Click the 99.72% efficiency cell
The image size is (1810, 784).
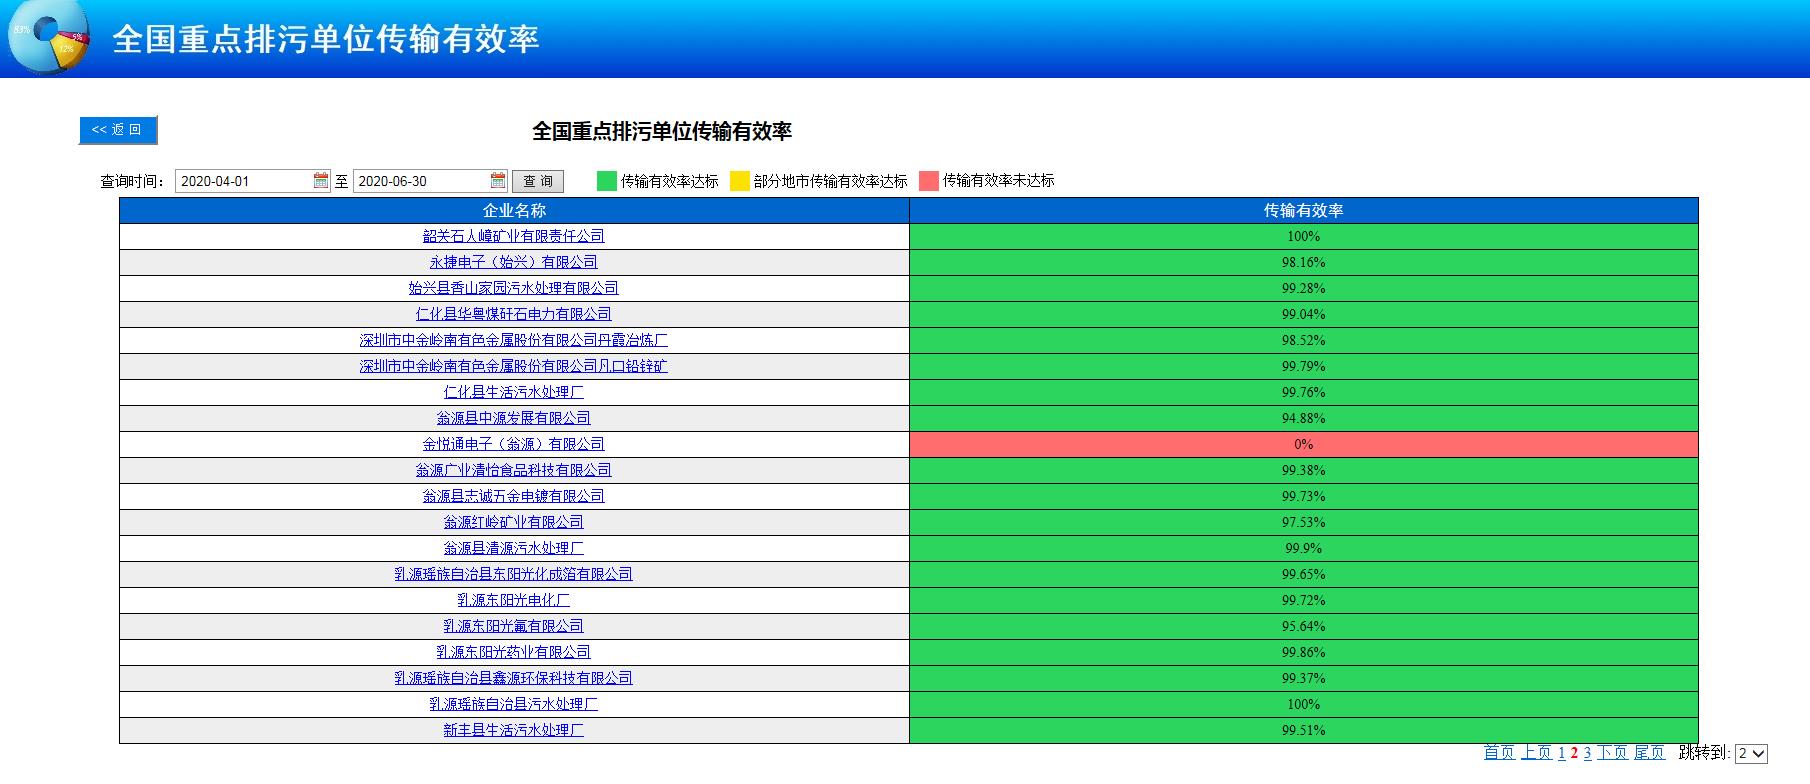point(1304,600)
